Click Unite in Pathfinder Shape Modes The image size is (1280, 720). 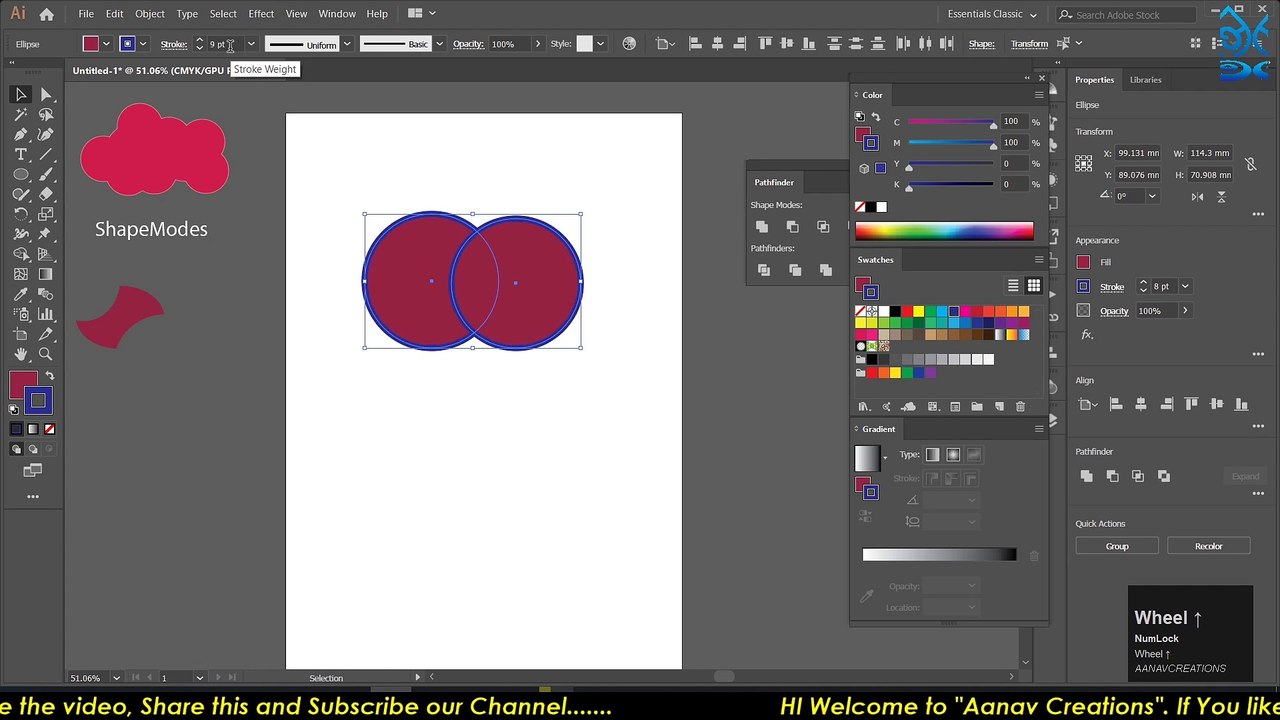[x=762, y=227]
